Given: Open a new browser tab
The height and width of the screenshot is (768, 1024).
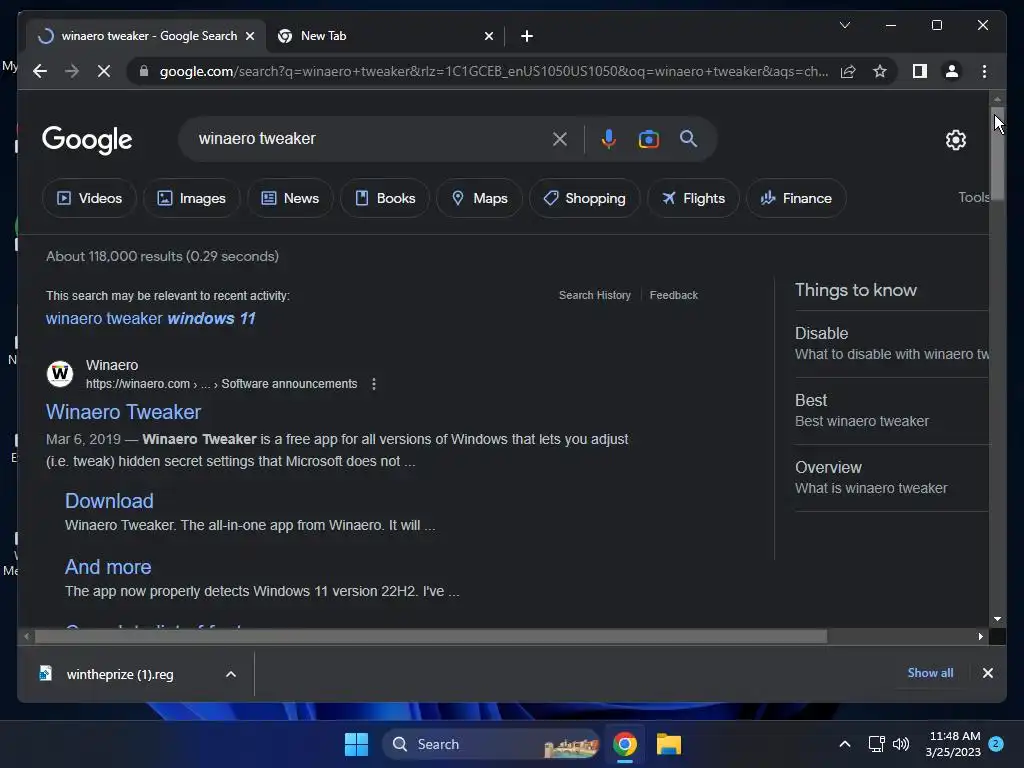Looking at the screenshot, I should coord(527,36).
